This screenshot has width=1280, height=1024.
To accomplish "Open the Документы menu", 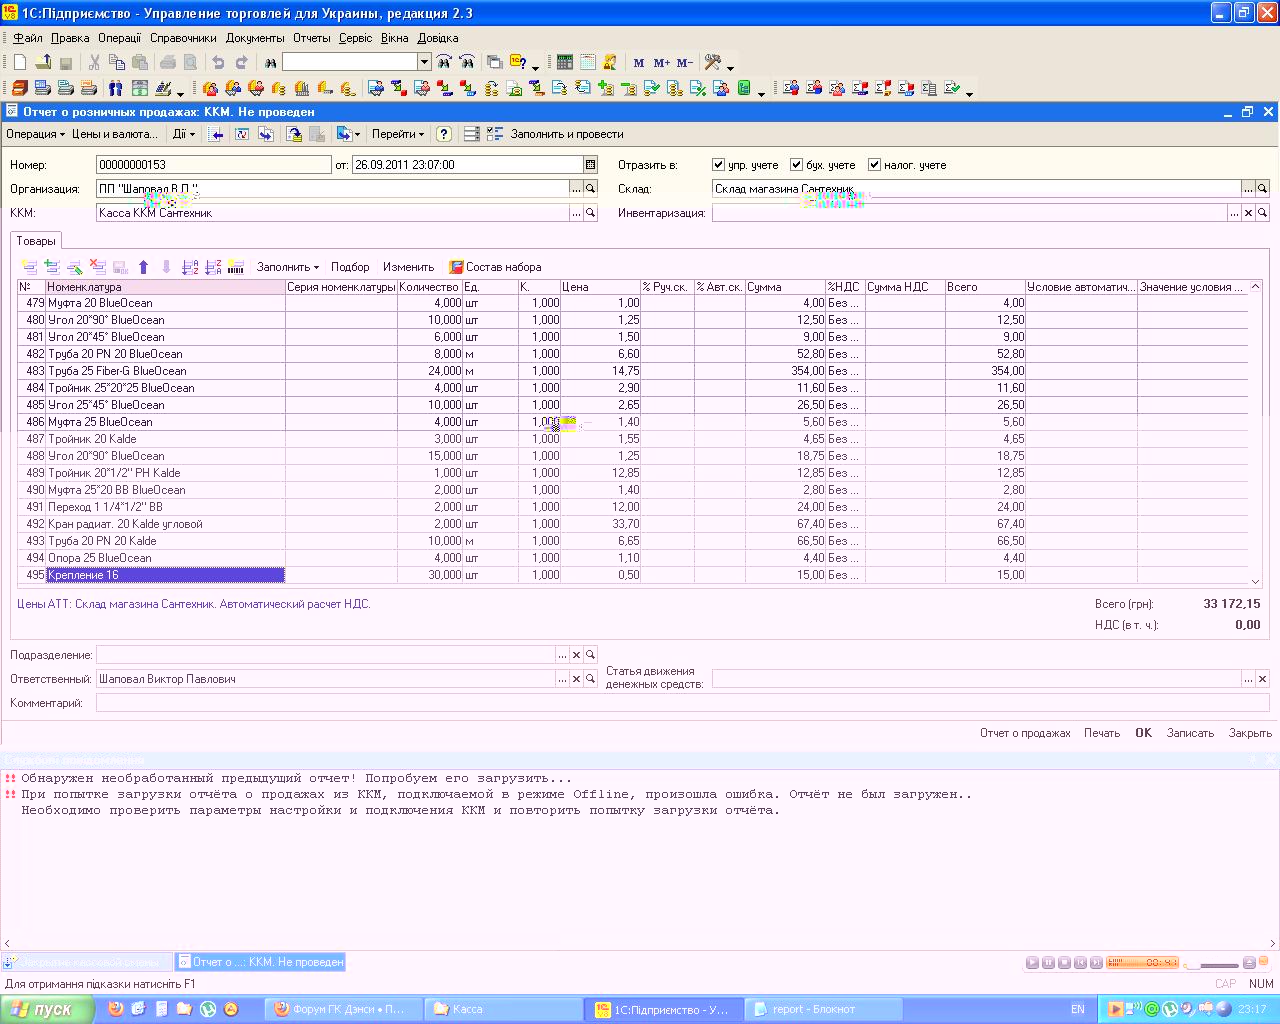I will 255,38.
